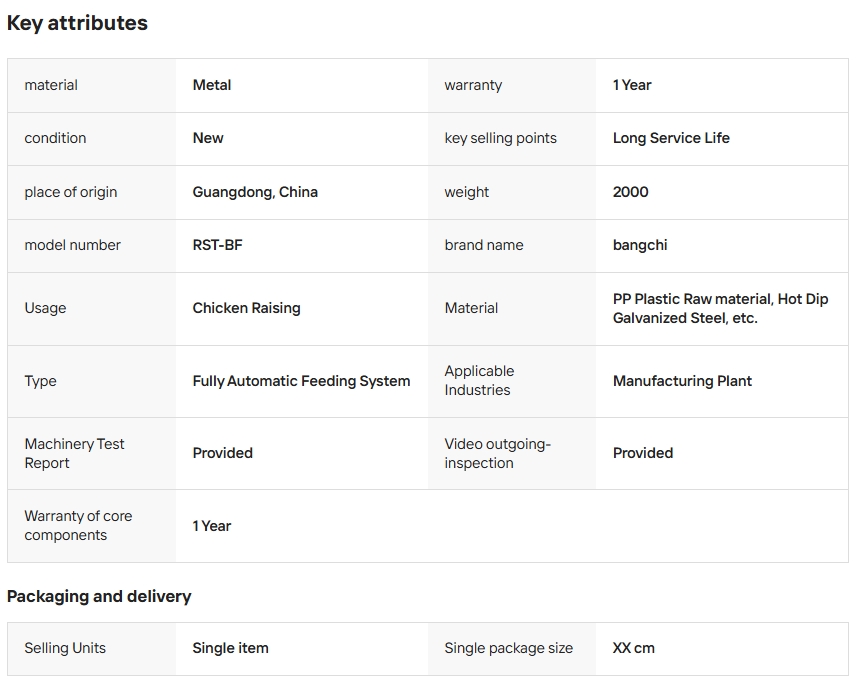Viewport: 856px width, 687px height.
Task: Click Manufacturing Plant industry value
Action: tap(682, 381)
